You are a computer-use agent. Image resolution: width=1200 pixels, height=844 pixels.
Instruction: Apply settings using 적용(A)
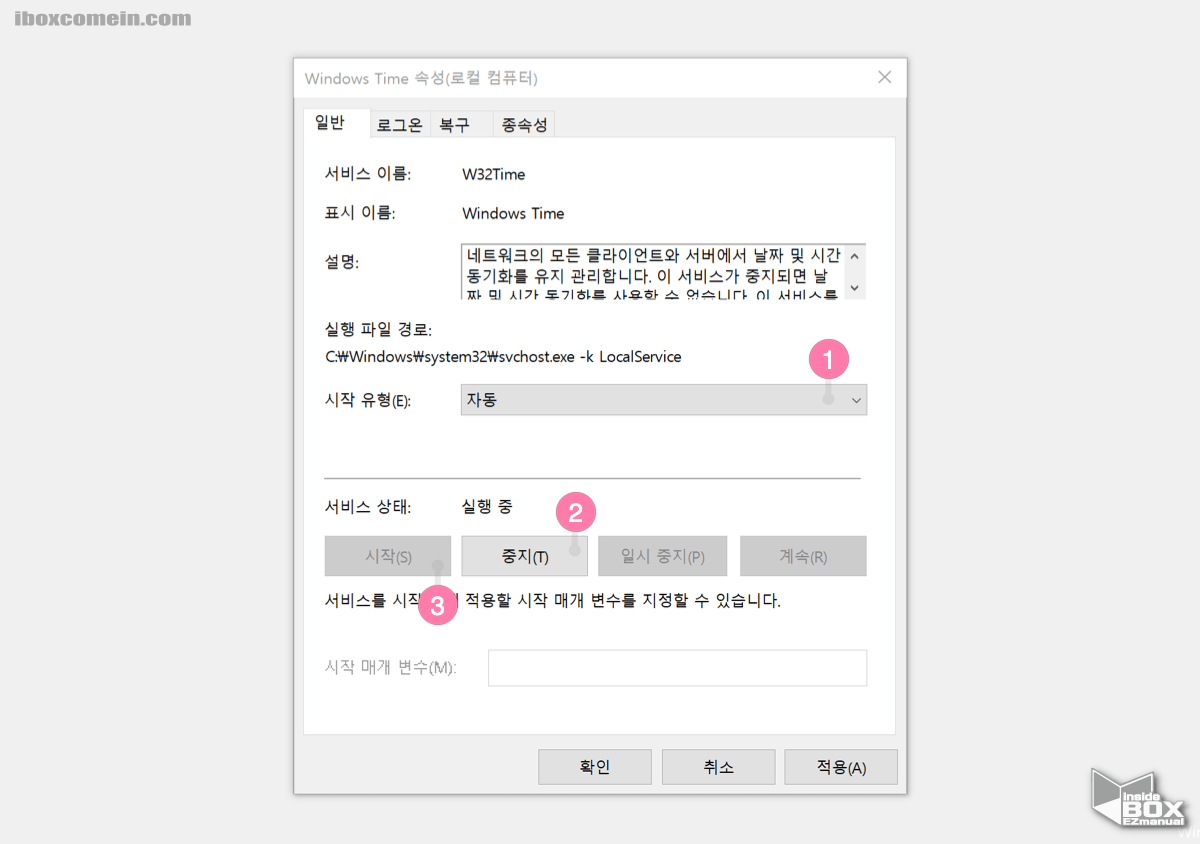(x=842, y=767)
